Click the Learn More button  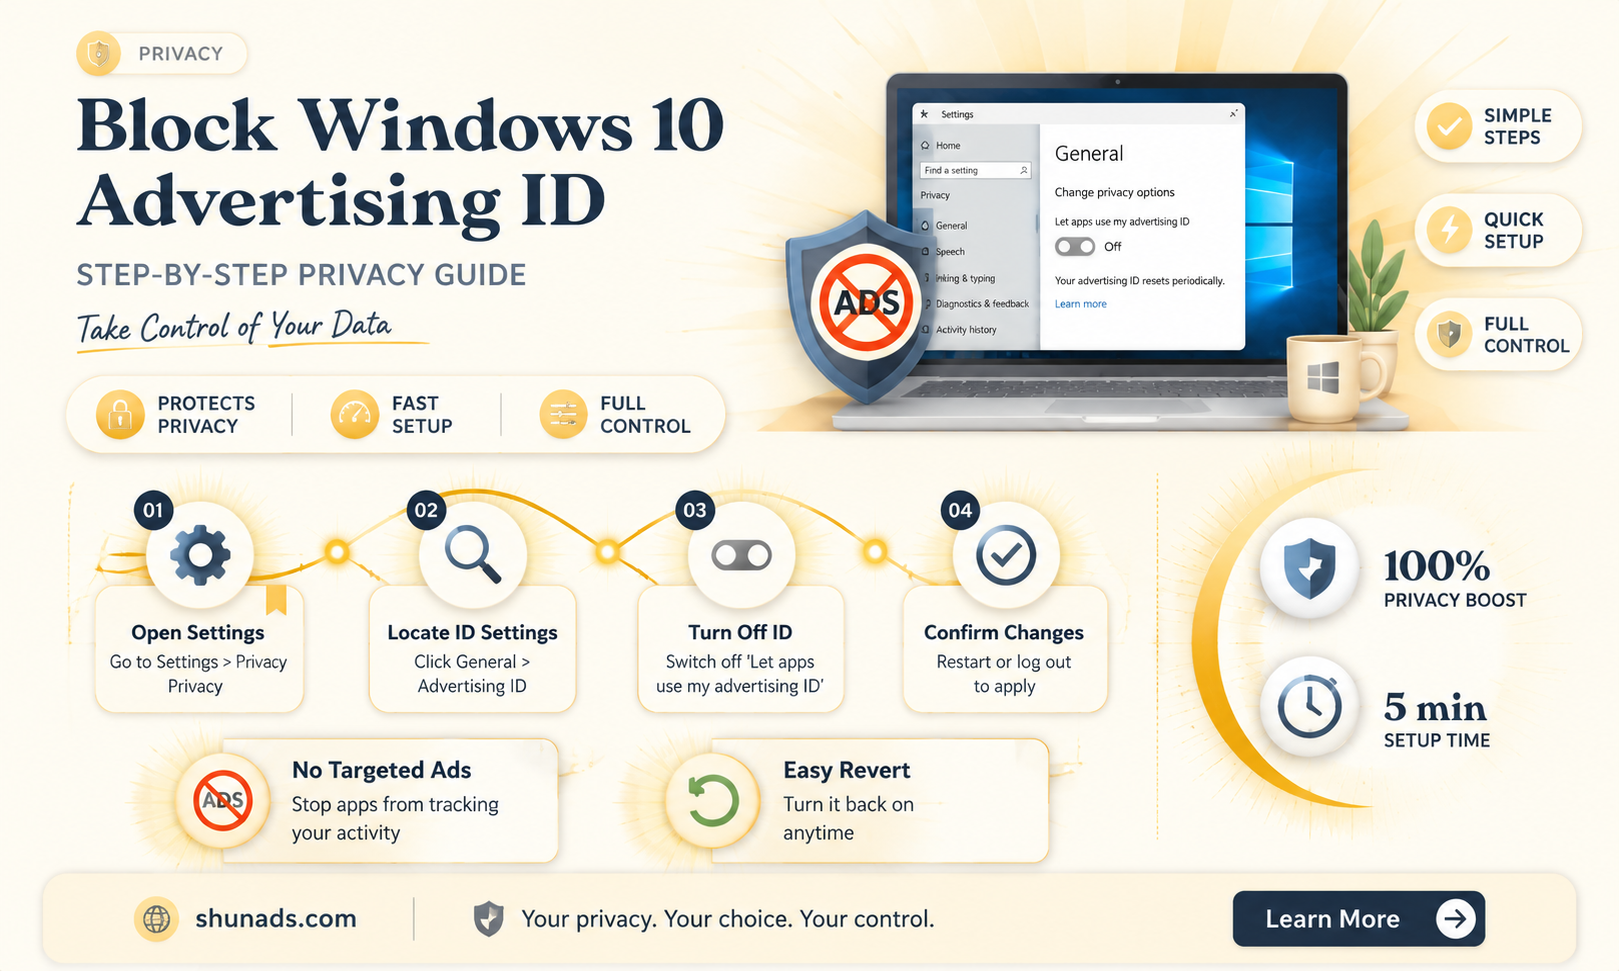(1358, 918)
